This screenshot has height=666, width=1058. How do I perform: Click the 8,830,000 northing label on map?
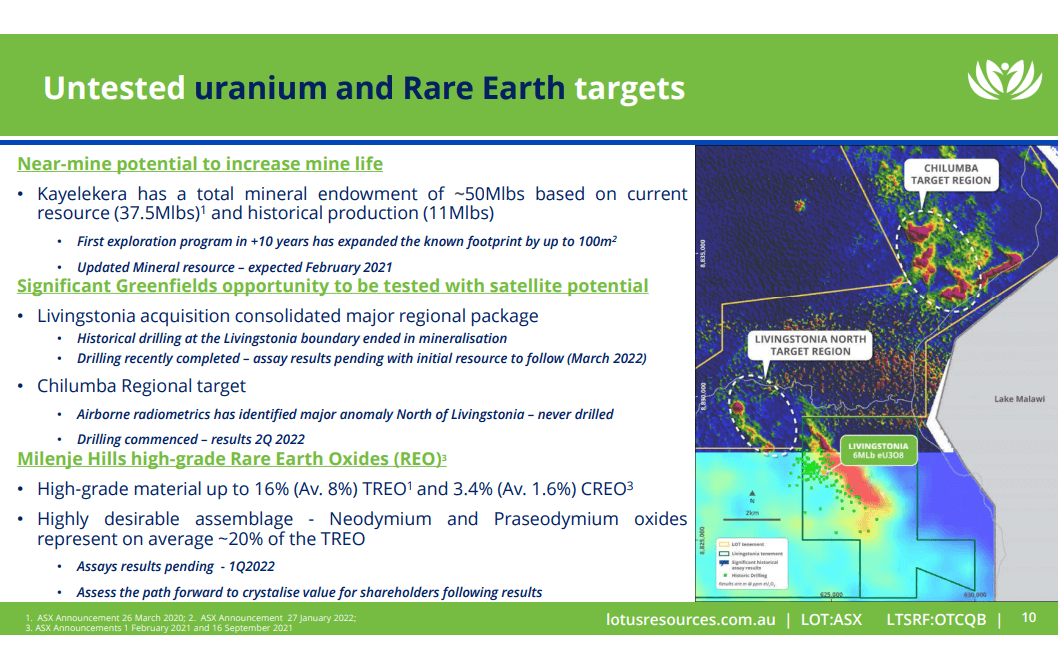(702, 396)
